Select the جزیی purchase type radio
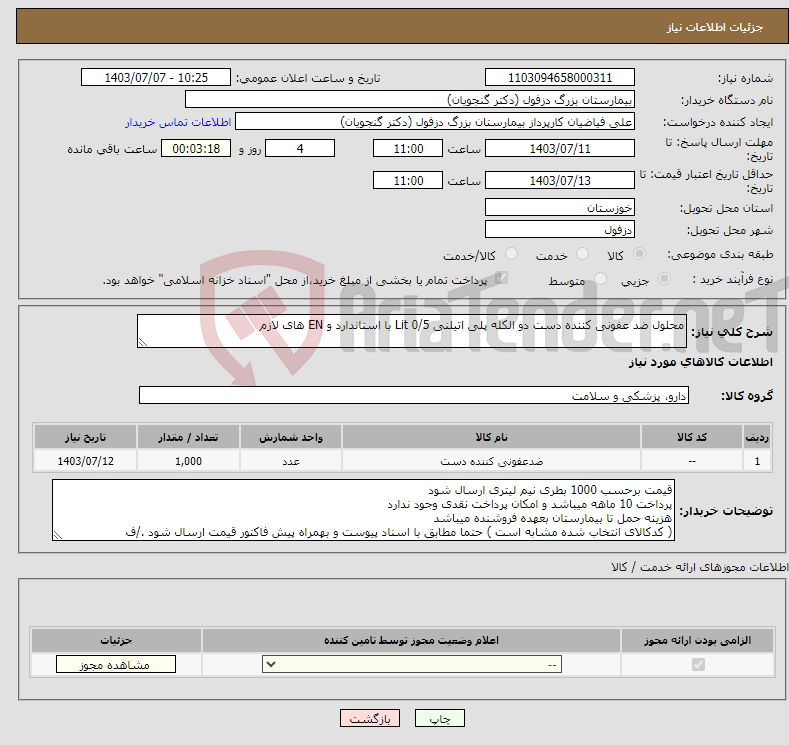 664,278
